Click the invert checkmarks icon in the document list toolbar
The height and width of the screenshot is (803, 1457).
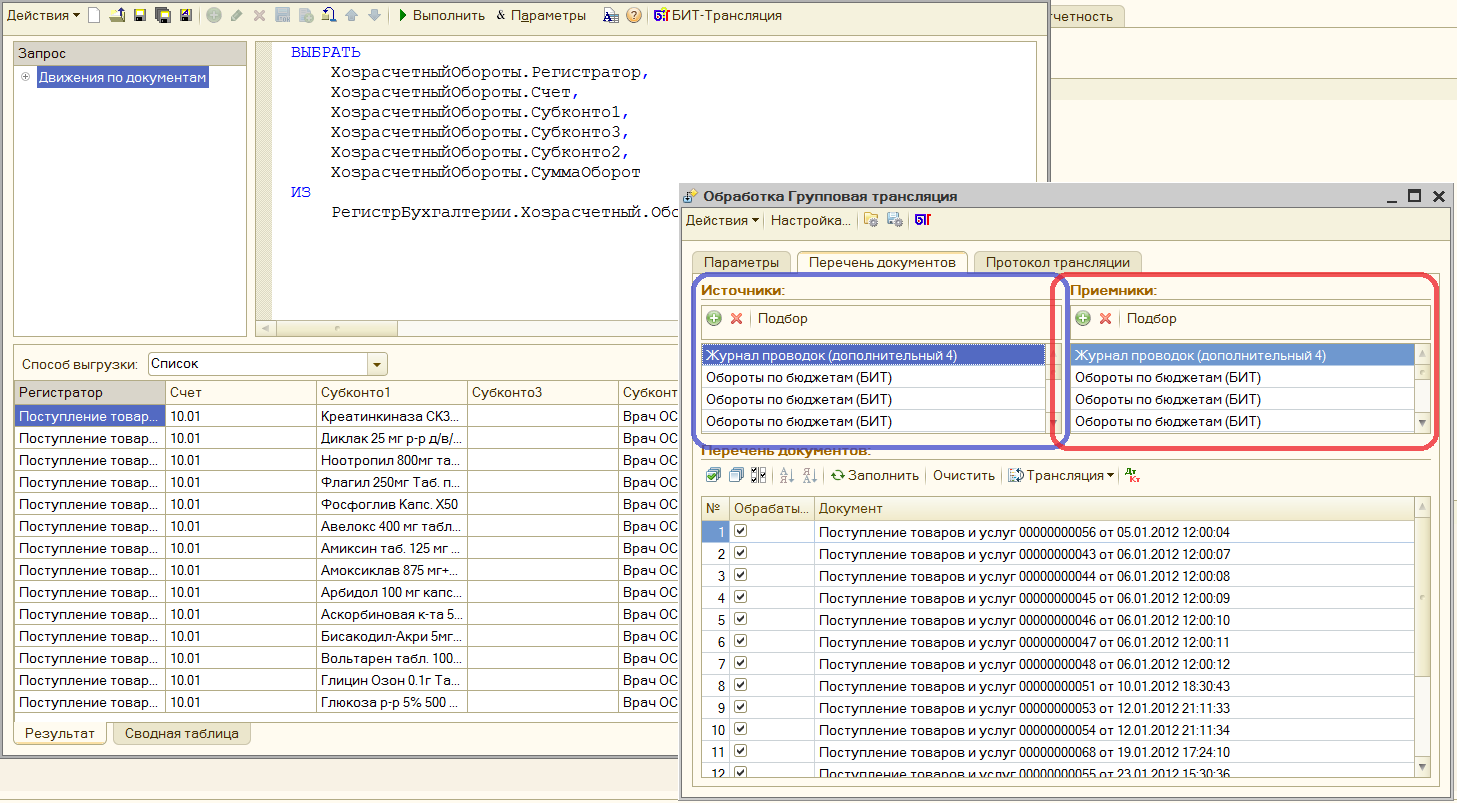(758, 475)
